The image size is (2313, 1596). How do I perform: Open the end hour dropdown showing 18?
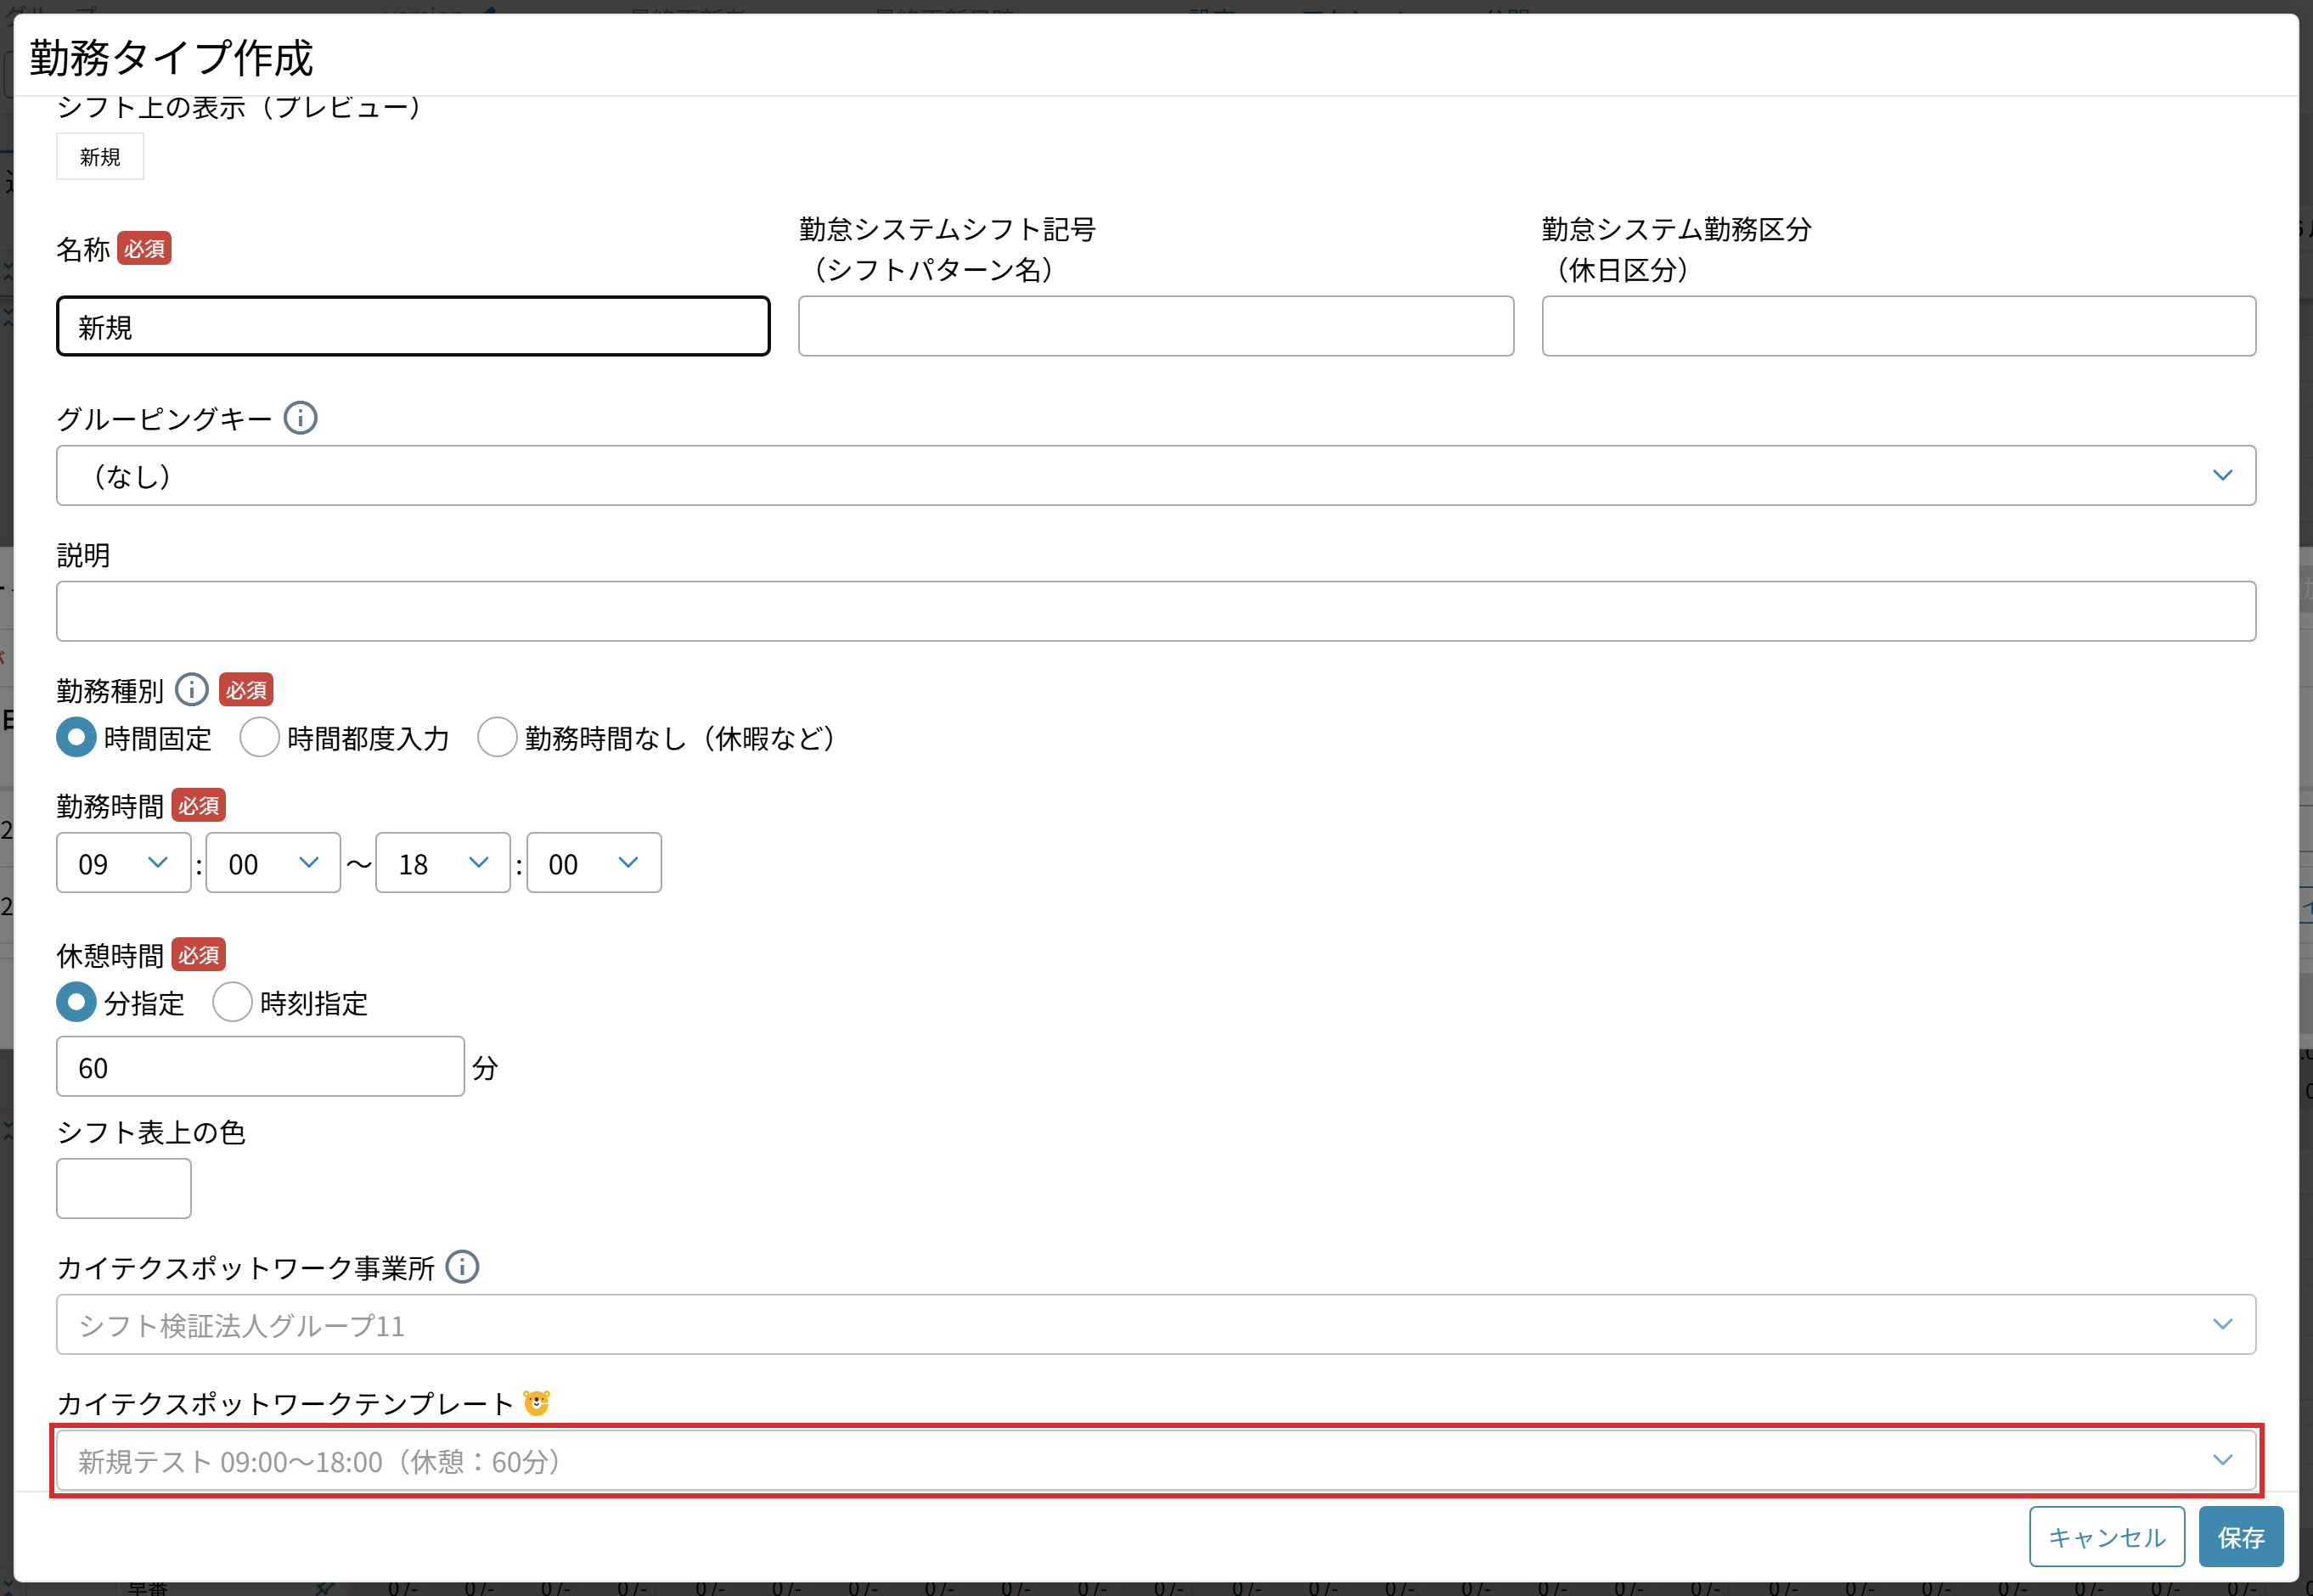click(x=443, y=862)
